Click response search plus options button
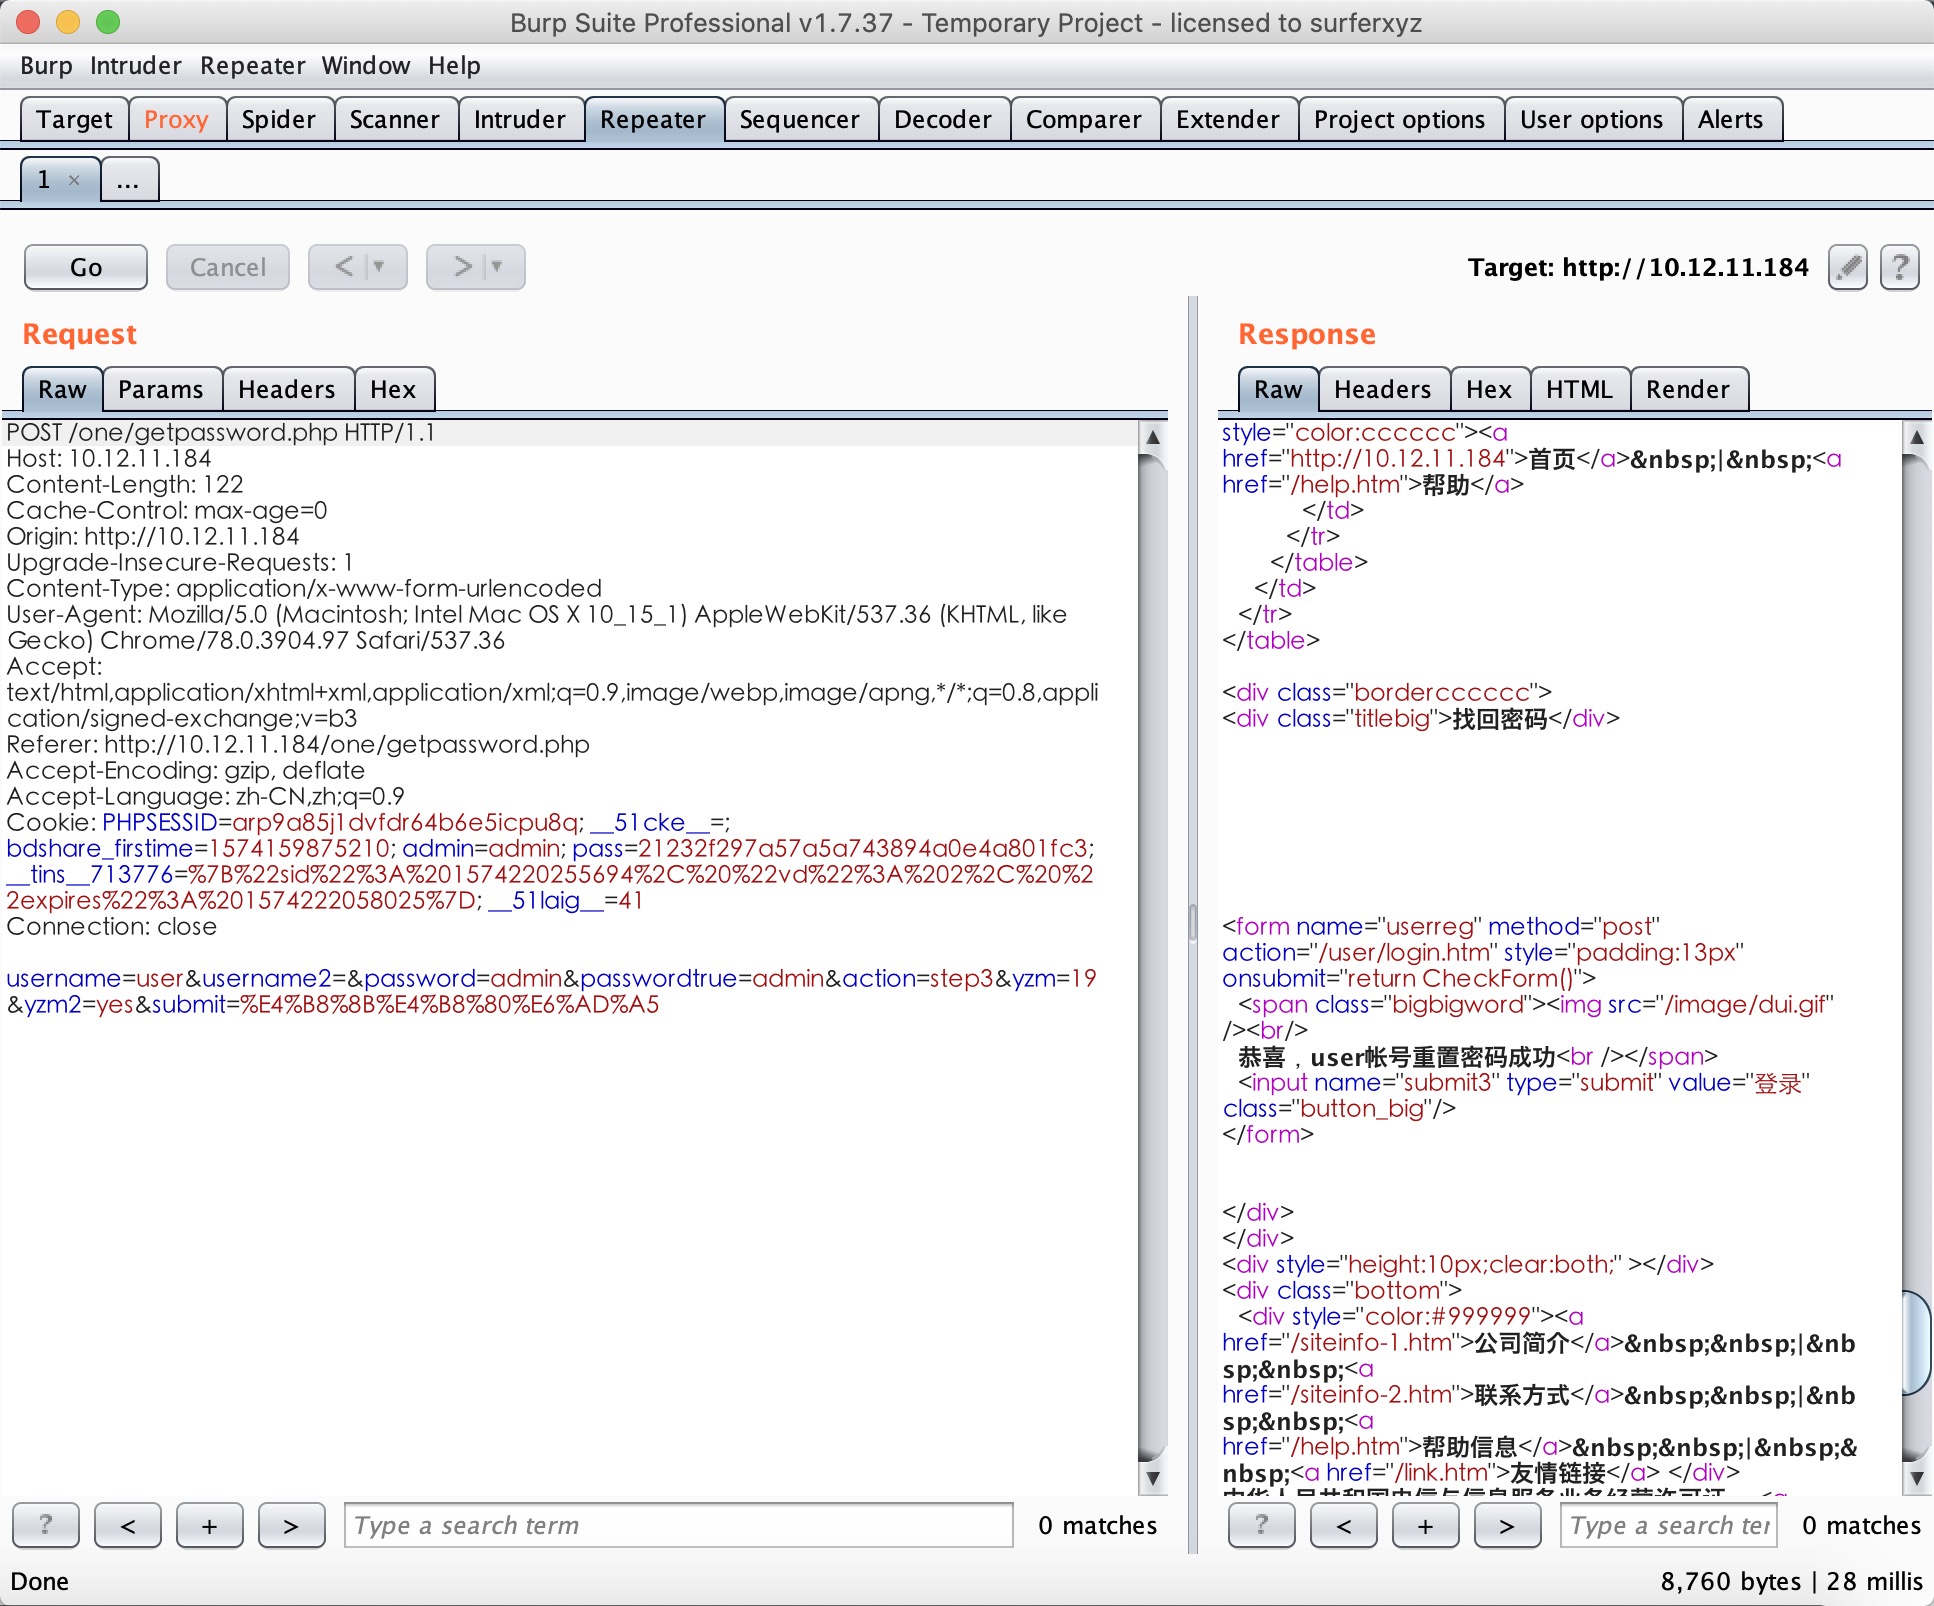 coord(1425,1525)
